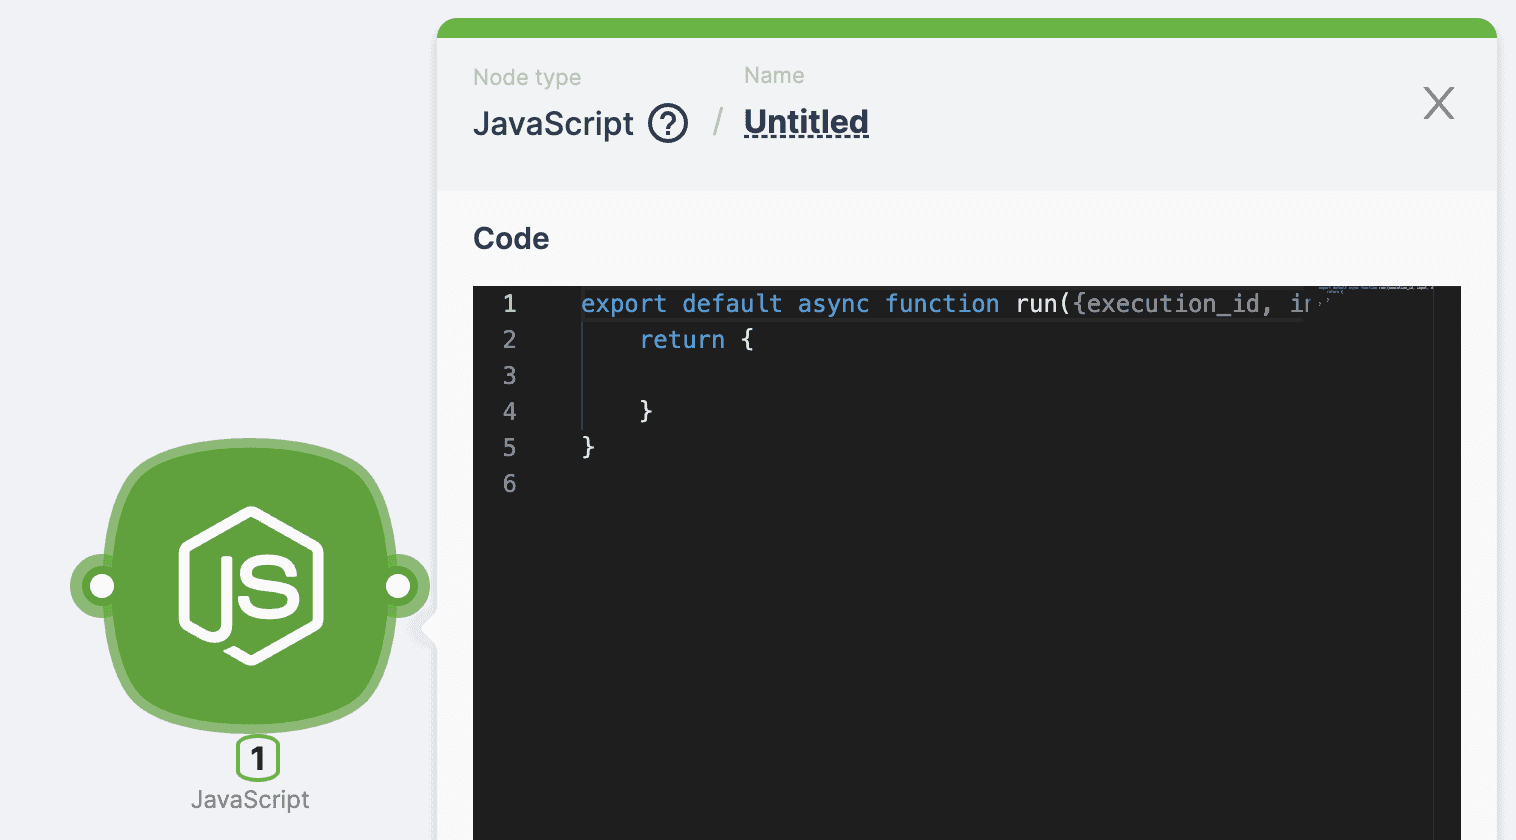Click the closing brace on line 5

588,448
